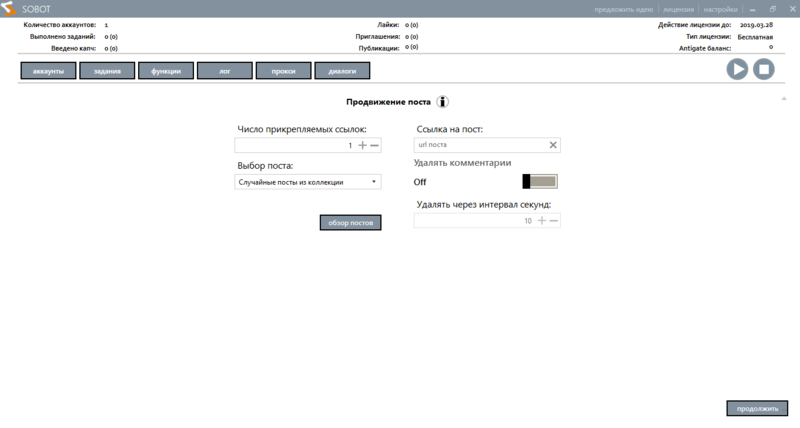Open настройки in the title bar
The image size is (800, 428).
click(720, 9)
